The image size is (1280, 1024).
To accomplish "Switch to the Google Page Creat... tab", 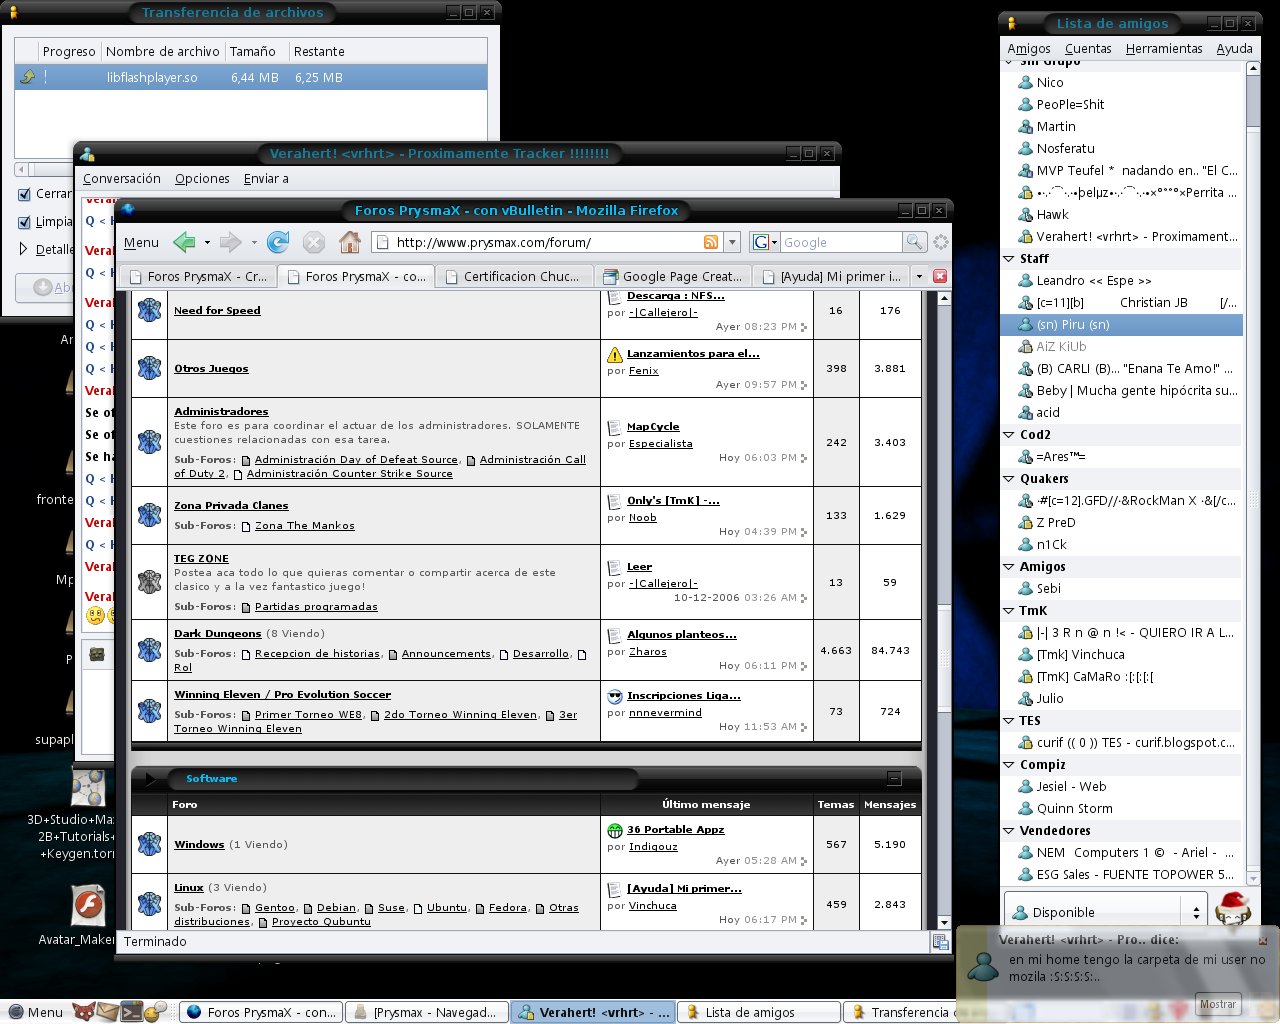I will pos(672,276).
